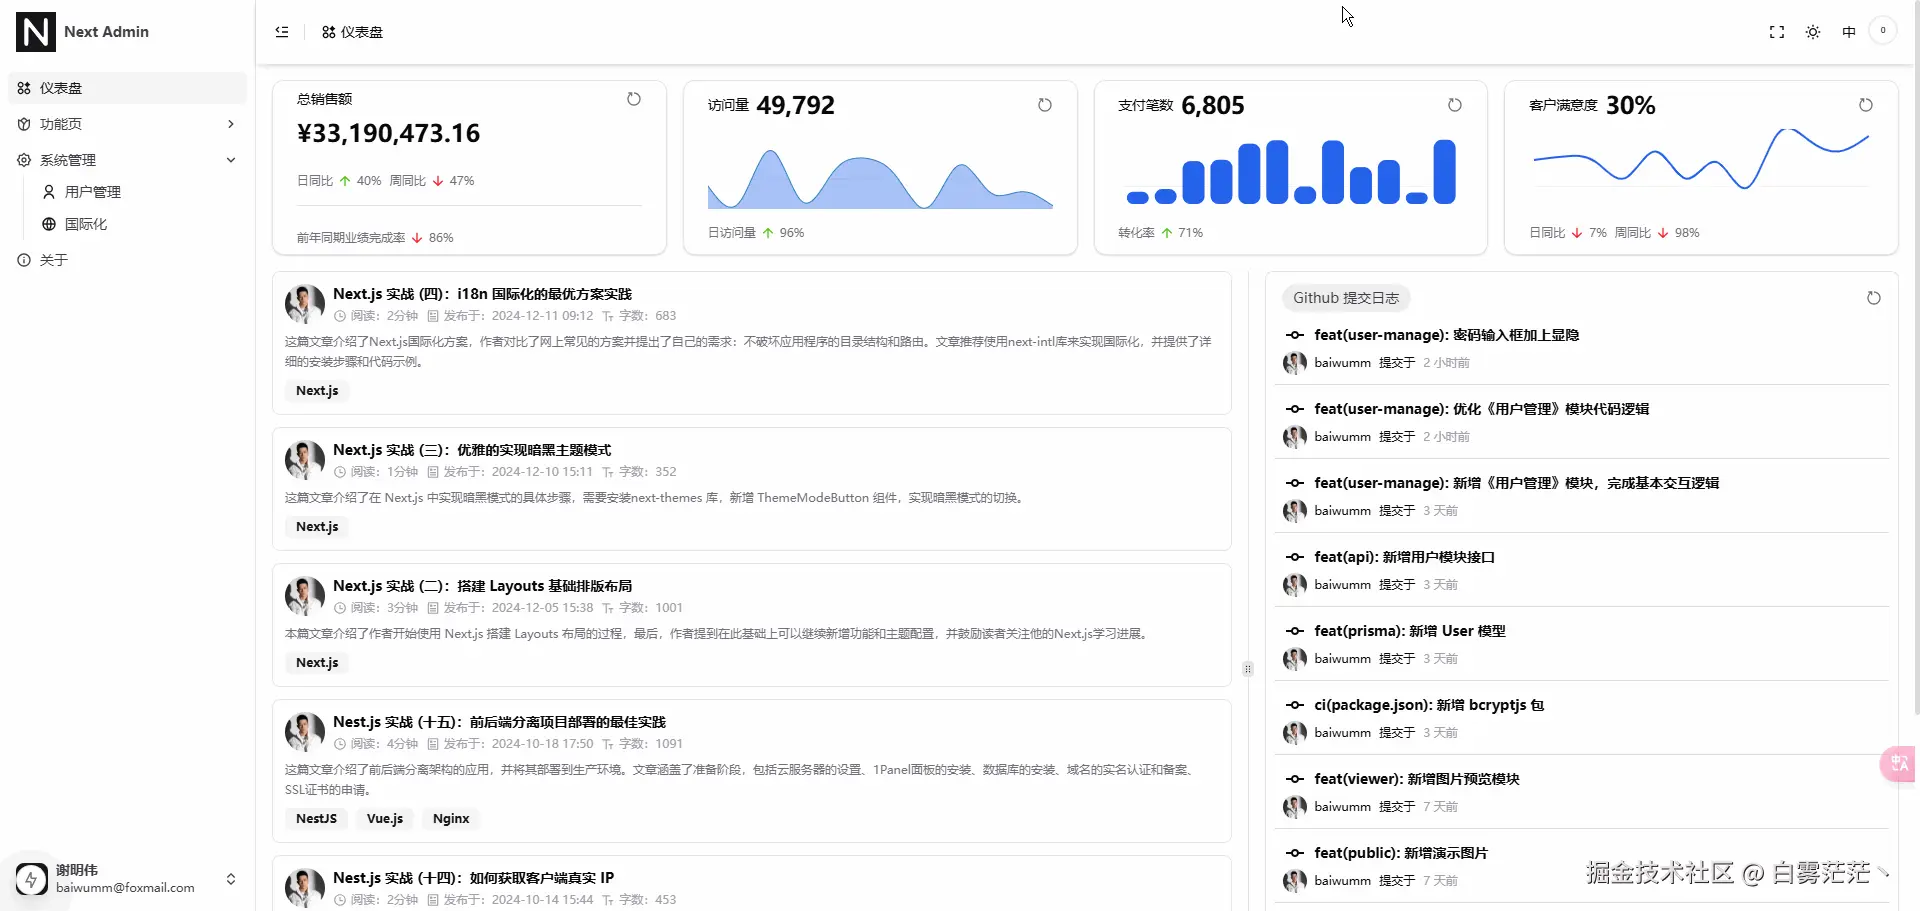Click baiwumm avatar on bcryptjs commit
The width and height of the screenshot is (1920, 911).
(x=1295, y=733)
